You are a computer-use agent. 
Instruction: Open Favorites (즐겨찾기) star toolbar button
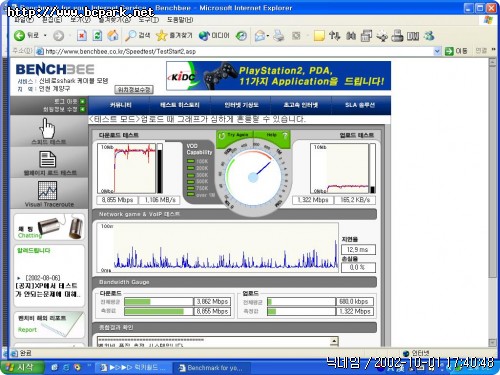pos(174,35)
